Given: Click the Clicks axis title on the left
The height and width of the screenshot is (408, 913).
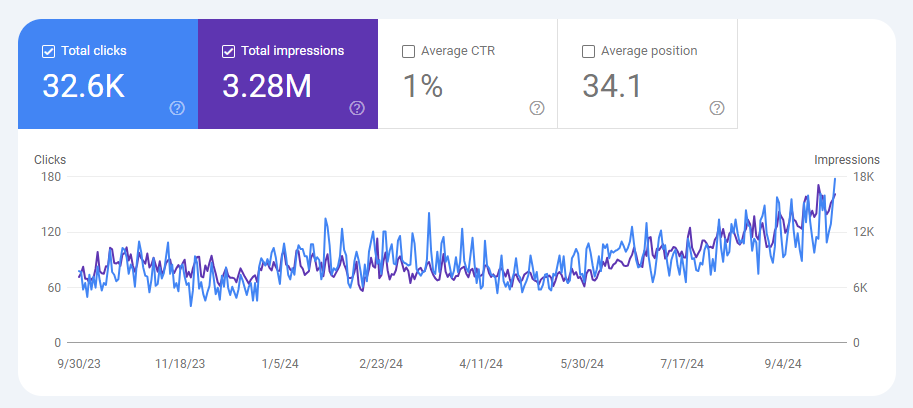Looking at the screenshot, I should click(50, 160).
